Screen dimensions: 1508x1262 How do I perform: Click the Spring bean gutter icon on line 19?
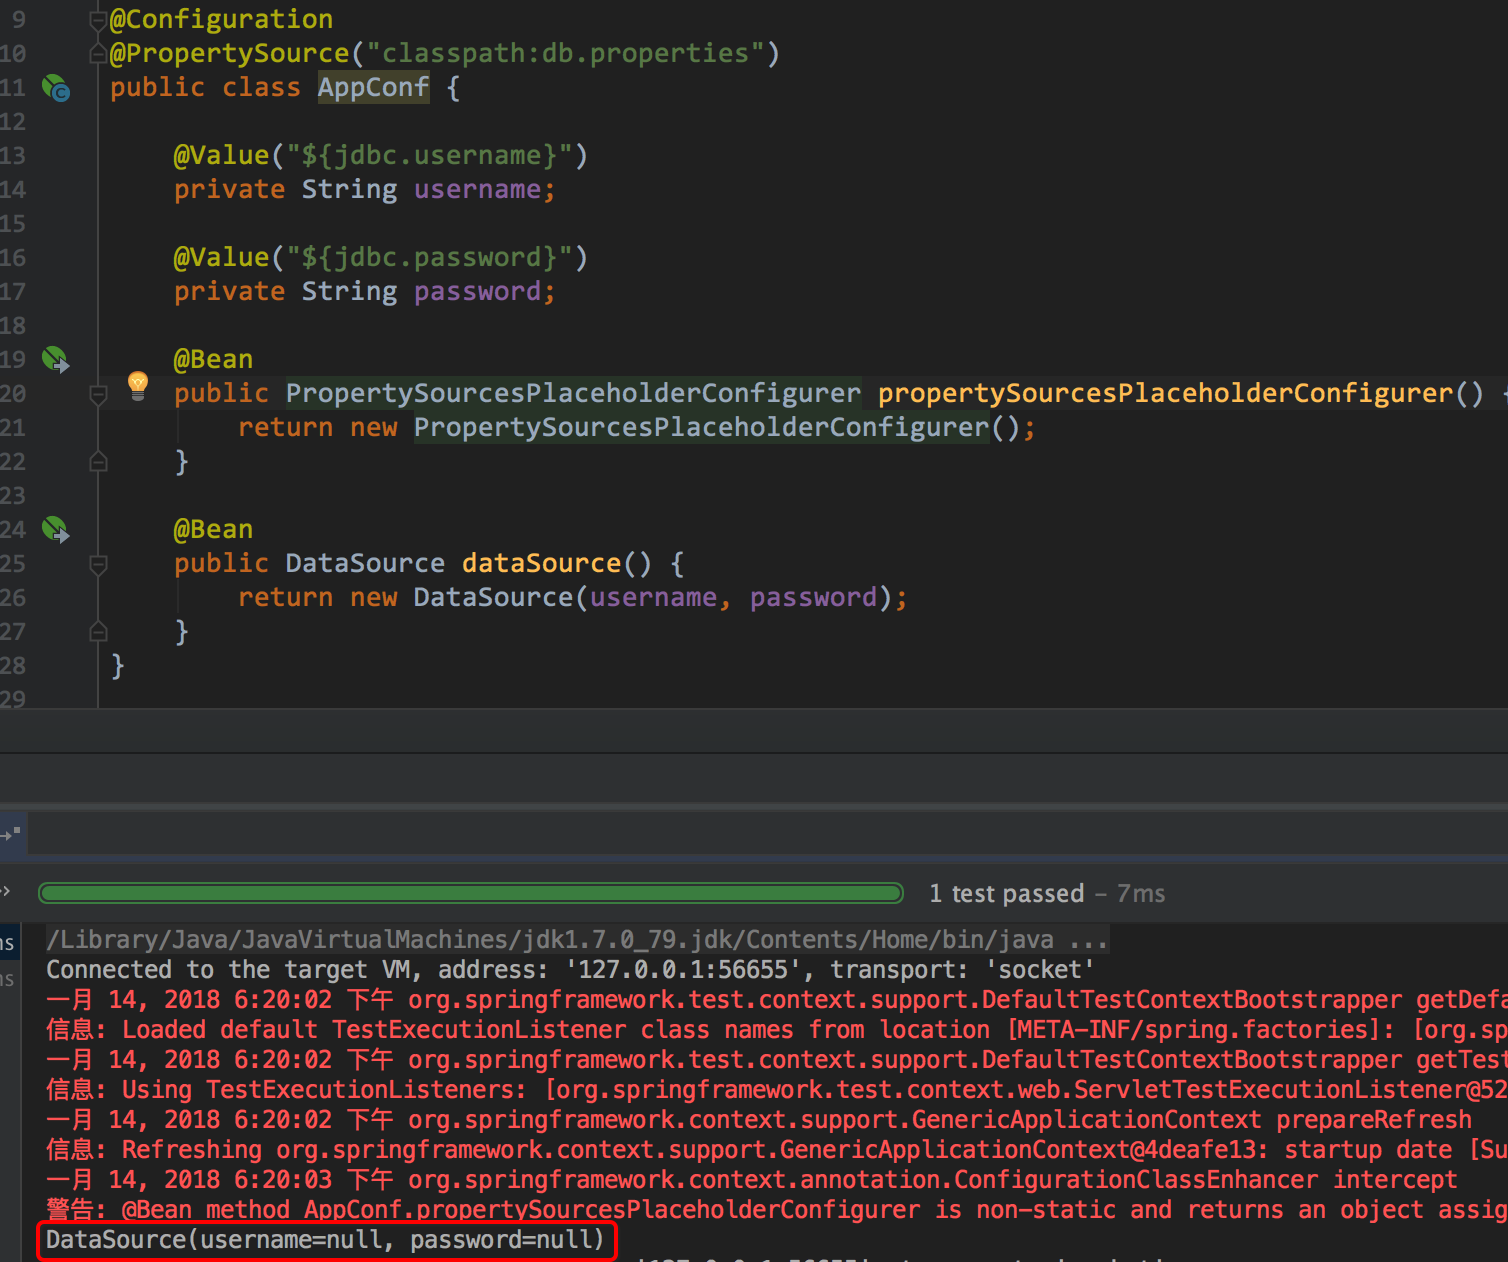pyautogui.click(x=56, y=359)
